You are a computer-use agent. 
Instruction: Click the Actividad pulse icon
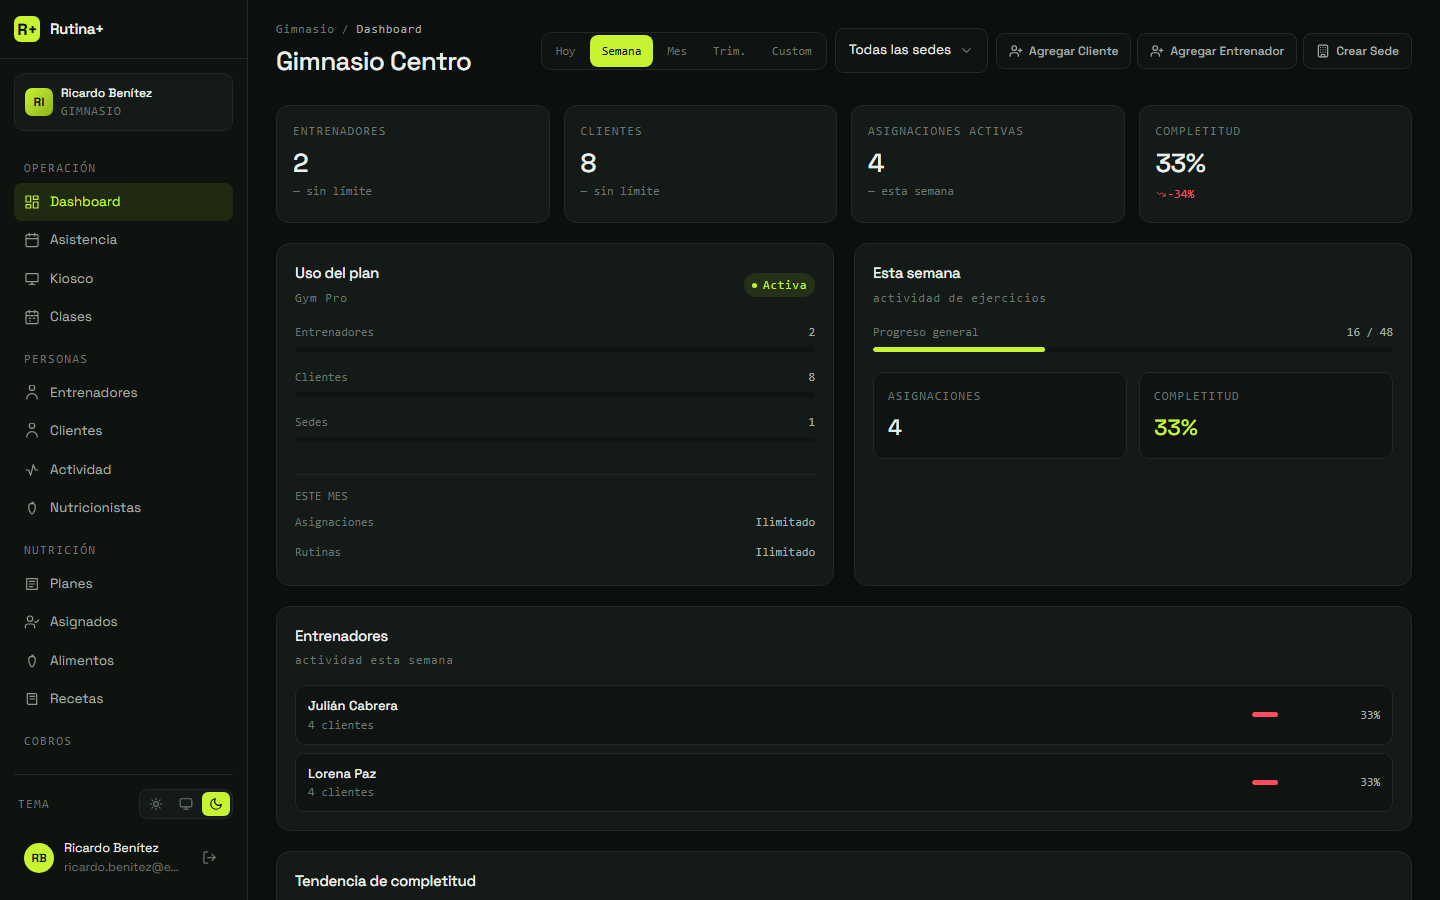[x=32, y=470]
